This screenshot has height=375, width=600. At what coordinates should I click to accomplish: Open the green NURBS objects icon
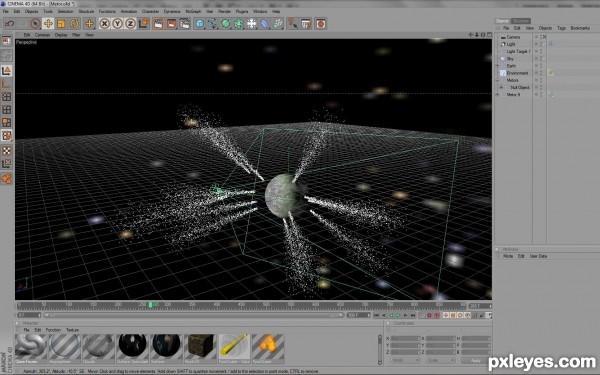coord(226,24)
